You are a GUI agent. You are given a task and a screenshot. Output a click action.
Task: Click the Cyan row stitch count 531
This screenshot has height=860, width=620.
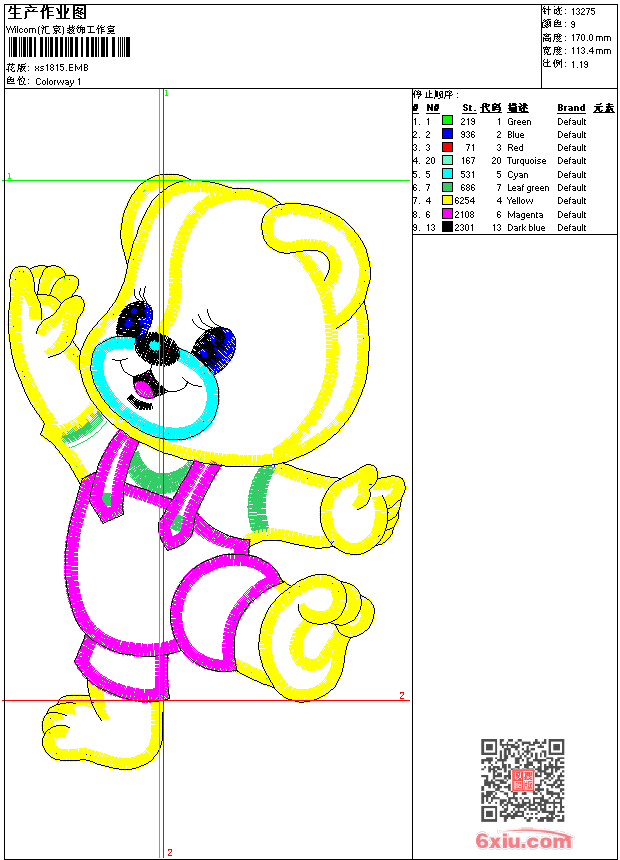click(x=467, y=174)
